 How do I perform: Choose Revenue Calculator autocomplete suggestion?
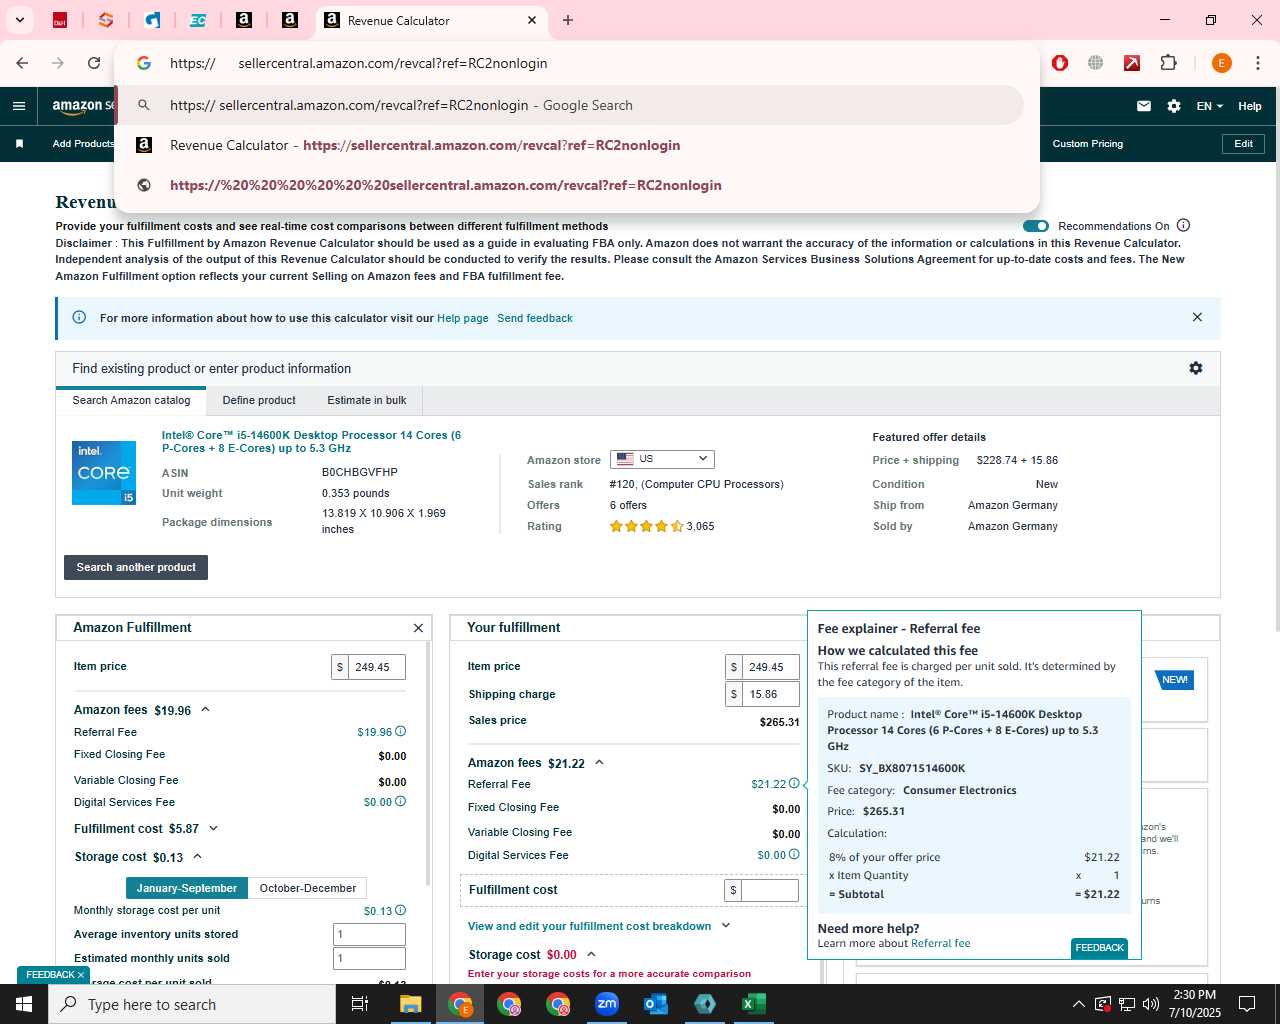coord(569,145)
